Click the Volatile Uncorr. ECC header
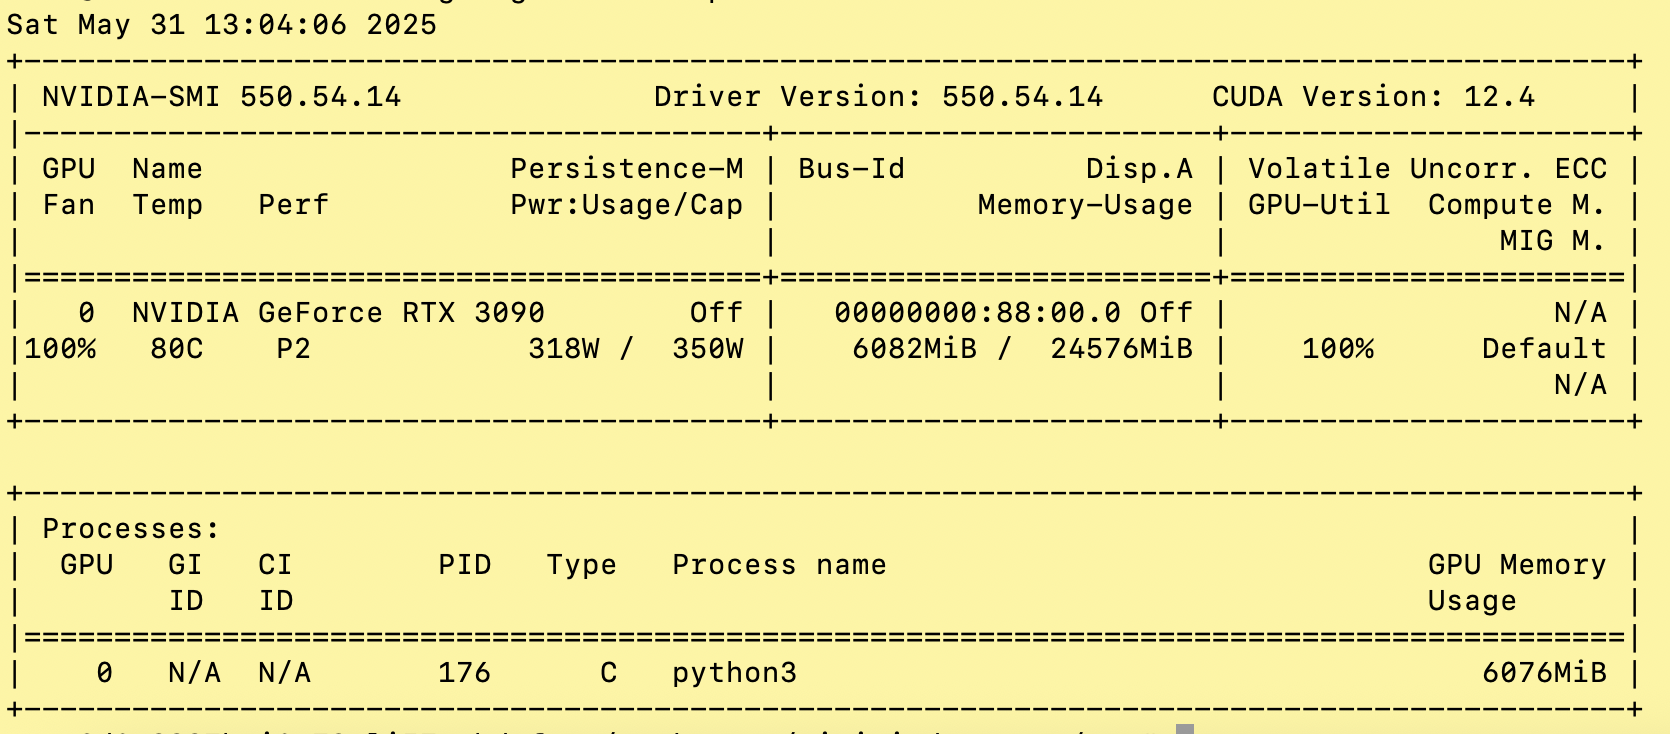The image size is (1670, 734). tap(1427, 169)
